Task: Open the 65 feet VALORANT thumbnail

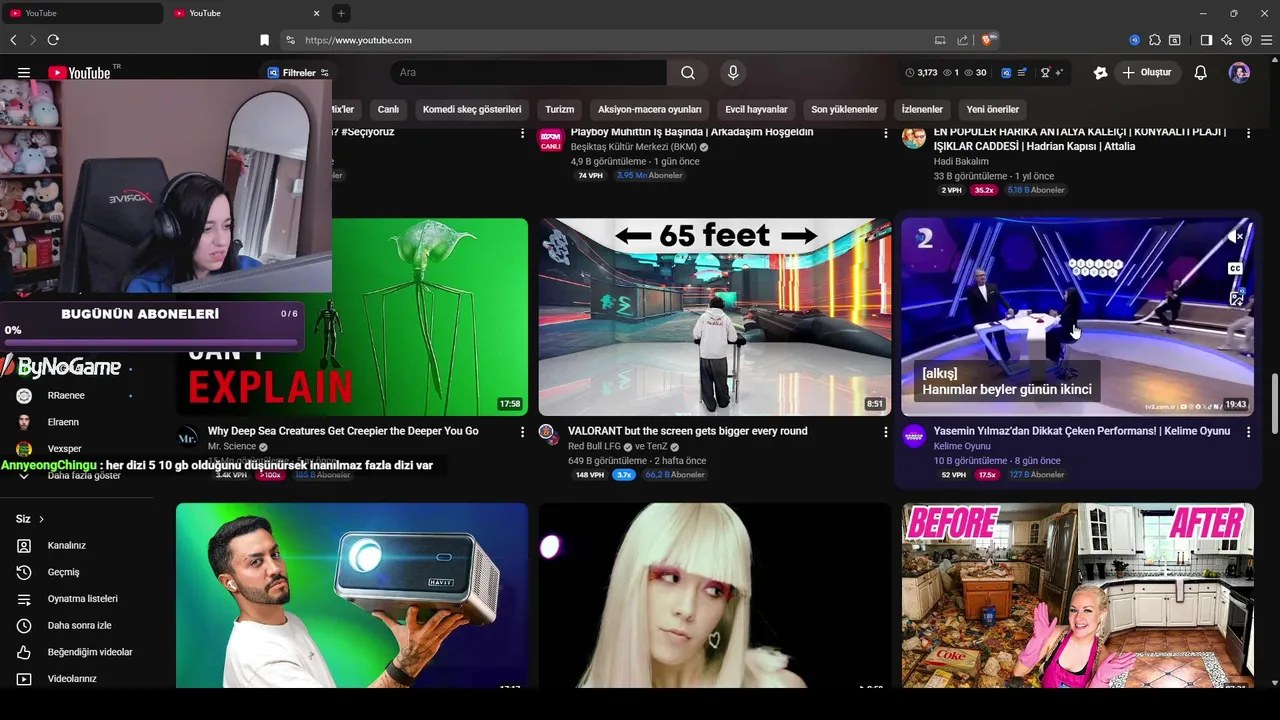Action: 715,317
